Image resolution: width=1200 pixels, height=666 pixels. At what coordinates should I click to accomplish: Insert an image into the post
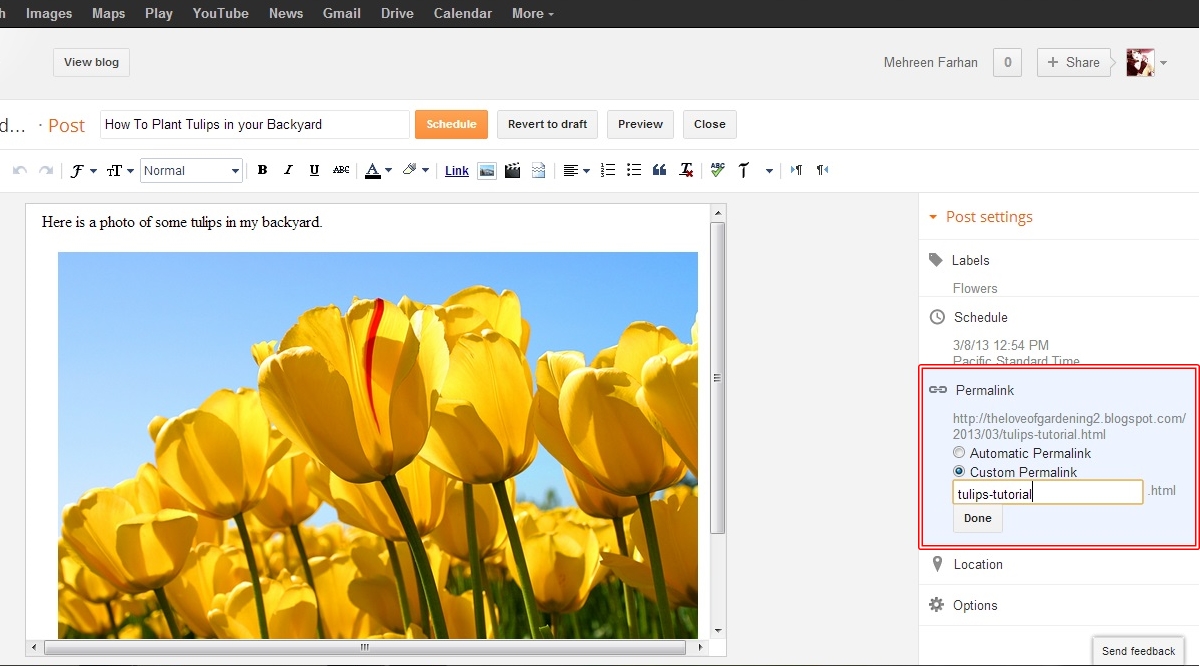(487, 170)
